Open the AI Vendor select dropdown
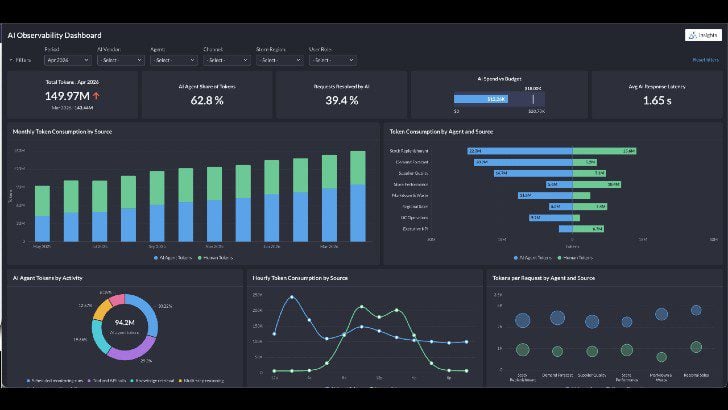728x410 pixels. tap(121, 60)
